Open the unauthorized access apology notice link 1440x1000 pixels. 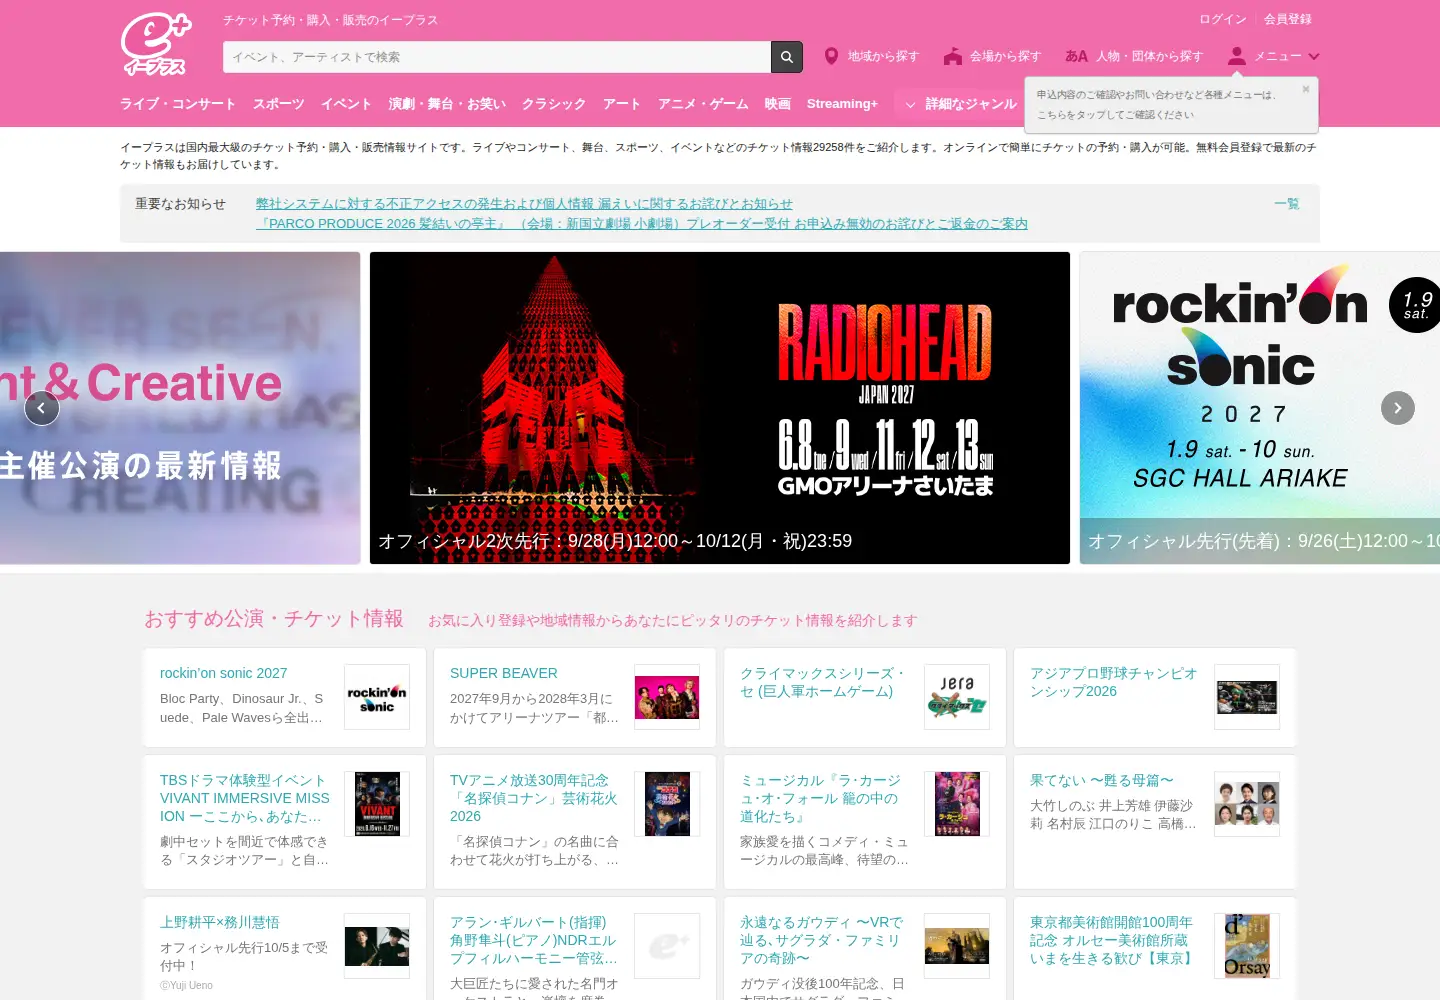(x=524, y=204)
